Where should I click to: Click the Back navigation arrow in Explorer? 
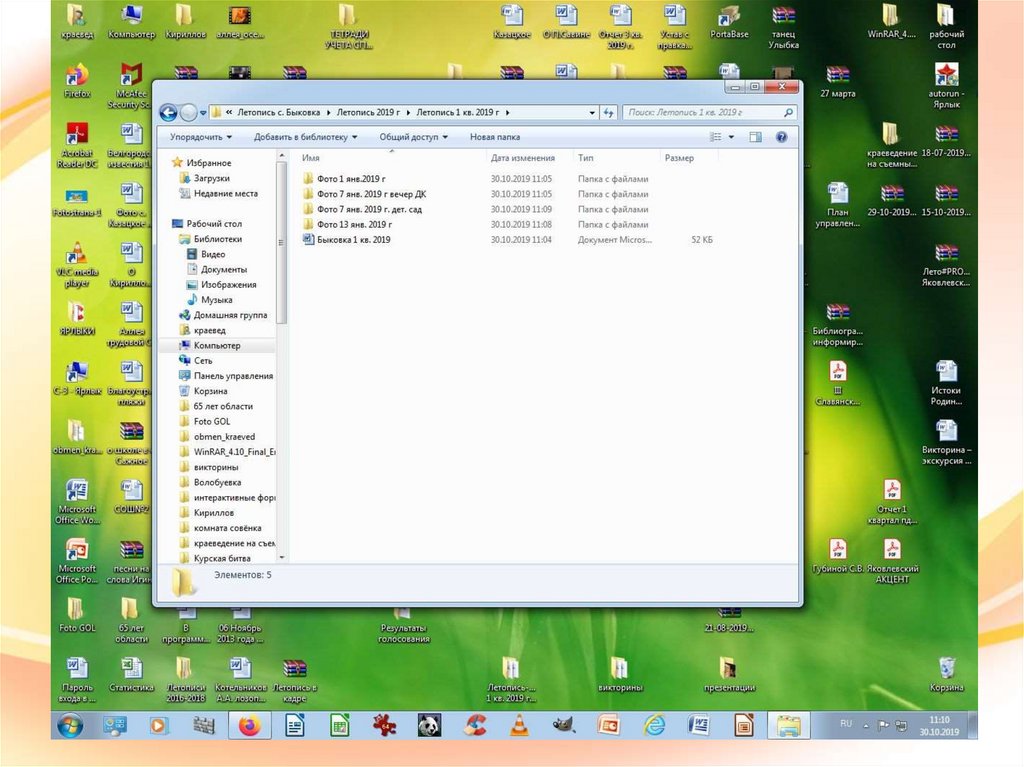point(167,113)
